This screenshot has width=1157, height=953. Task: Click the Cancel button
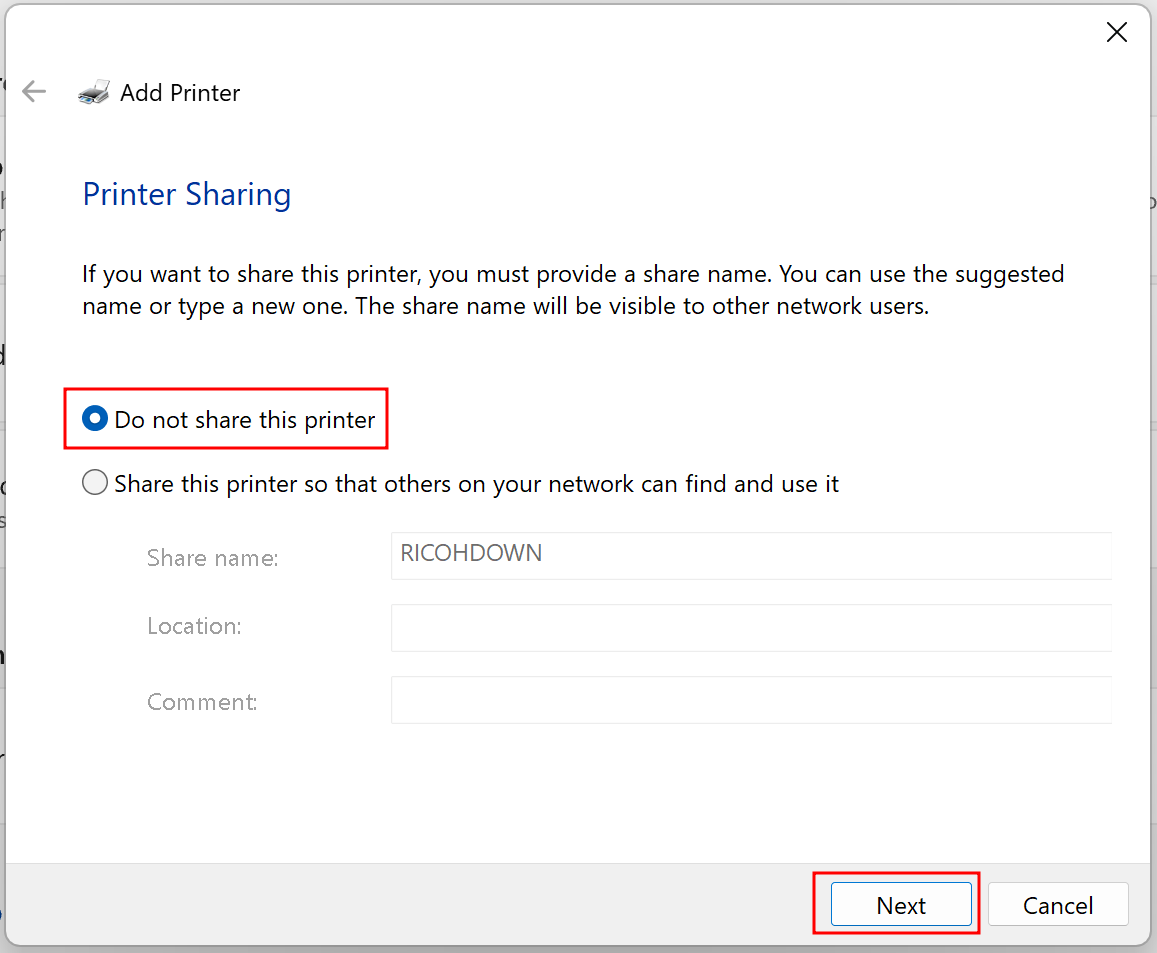click(1057, 904)
